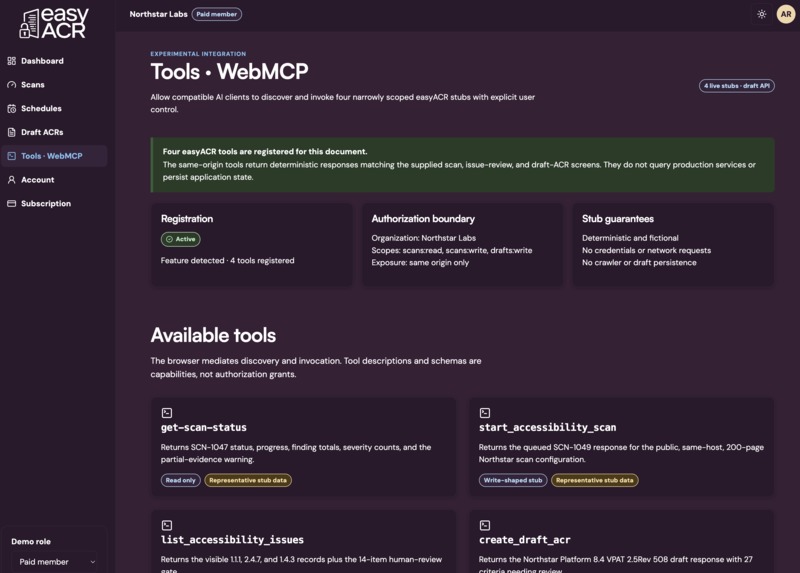Click the Demo role label
The height and width of the screenshot is (573, 800).
pos(31,542)
